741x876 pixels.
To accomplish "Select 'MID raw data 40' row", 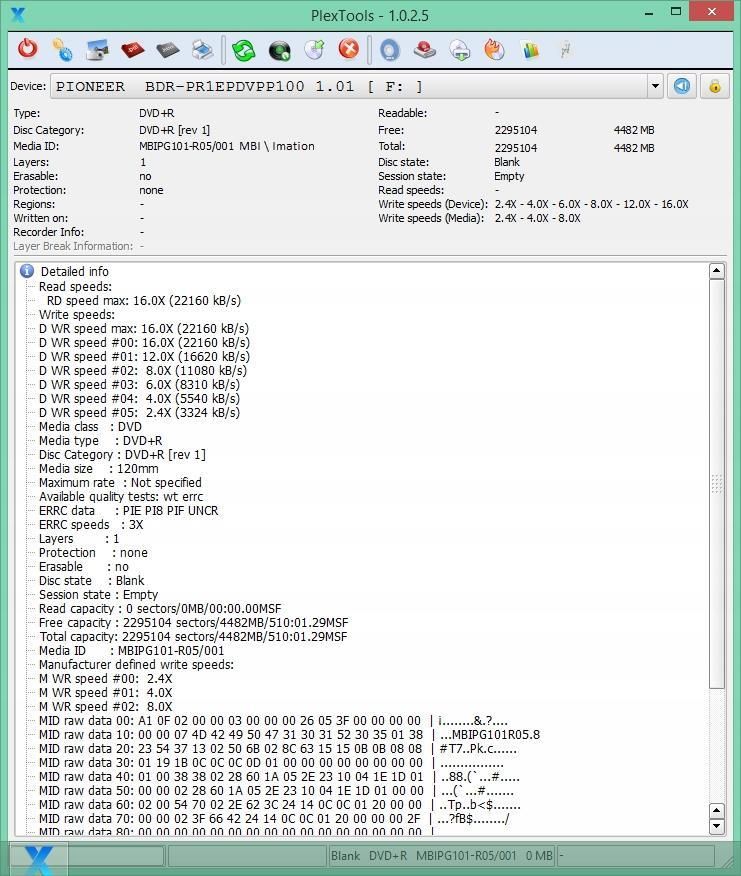I will [279, 777].
